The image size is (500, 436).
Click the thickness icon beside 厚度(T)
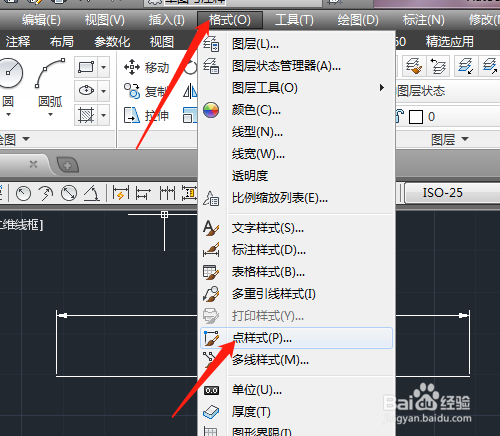pyautogui.click(x=211, y=412)
